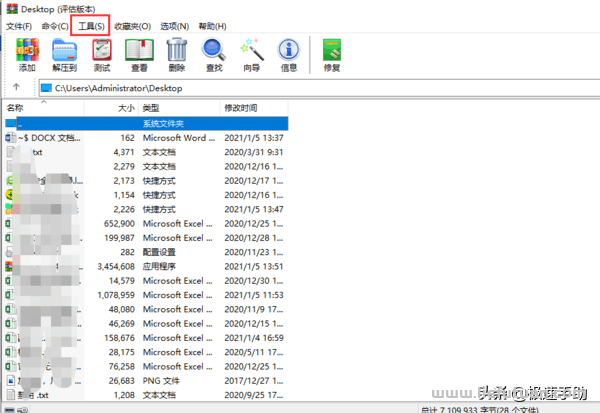The height and width of the screenshot is (413, 600).
Task: Click the date 2021/1/5 13:37 cell
Action: pos(254,138)
